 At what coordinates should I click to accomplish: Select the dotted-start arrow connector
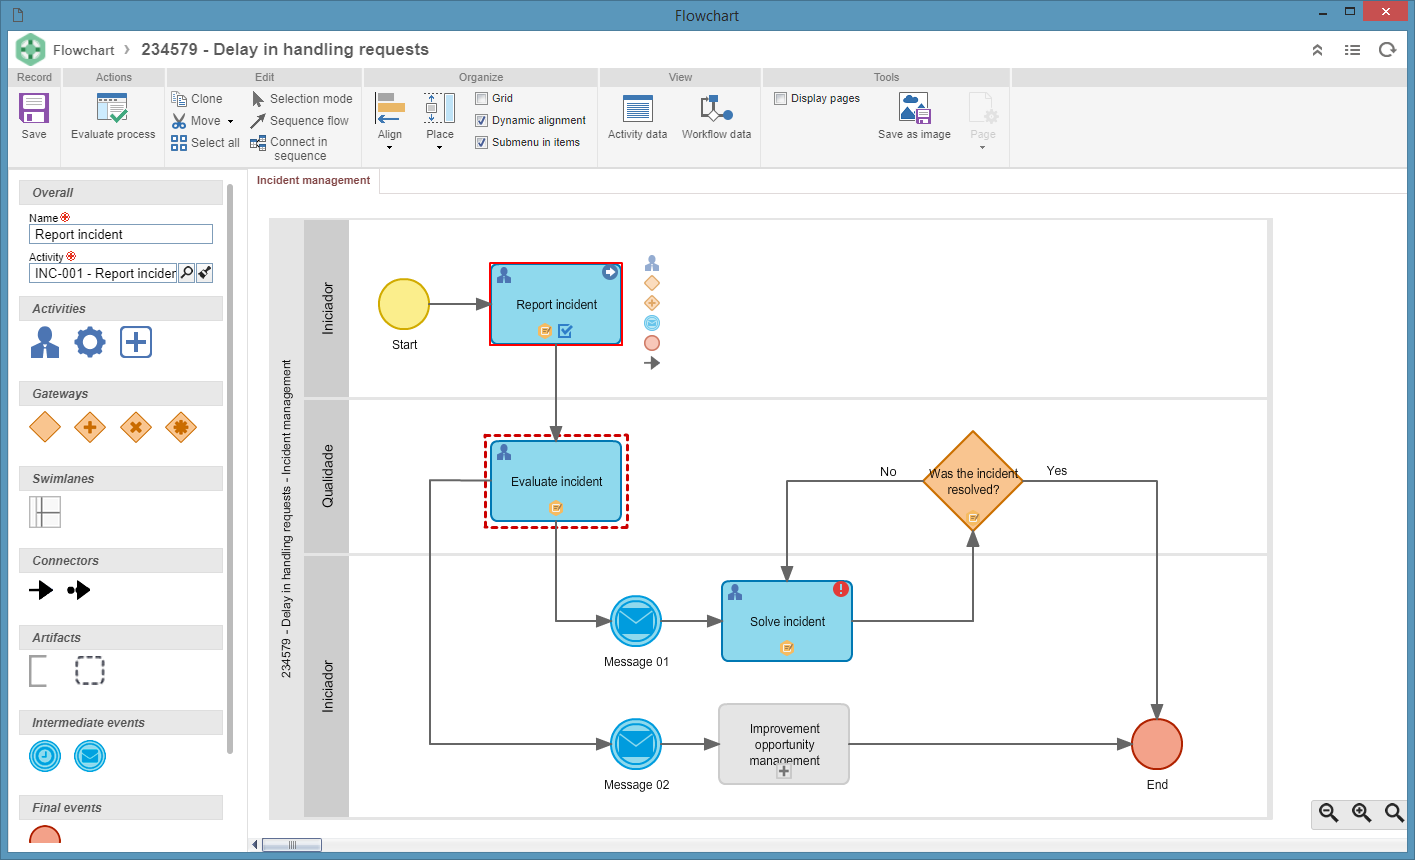click(x=79, y=591)
